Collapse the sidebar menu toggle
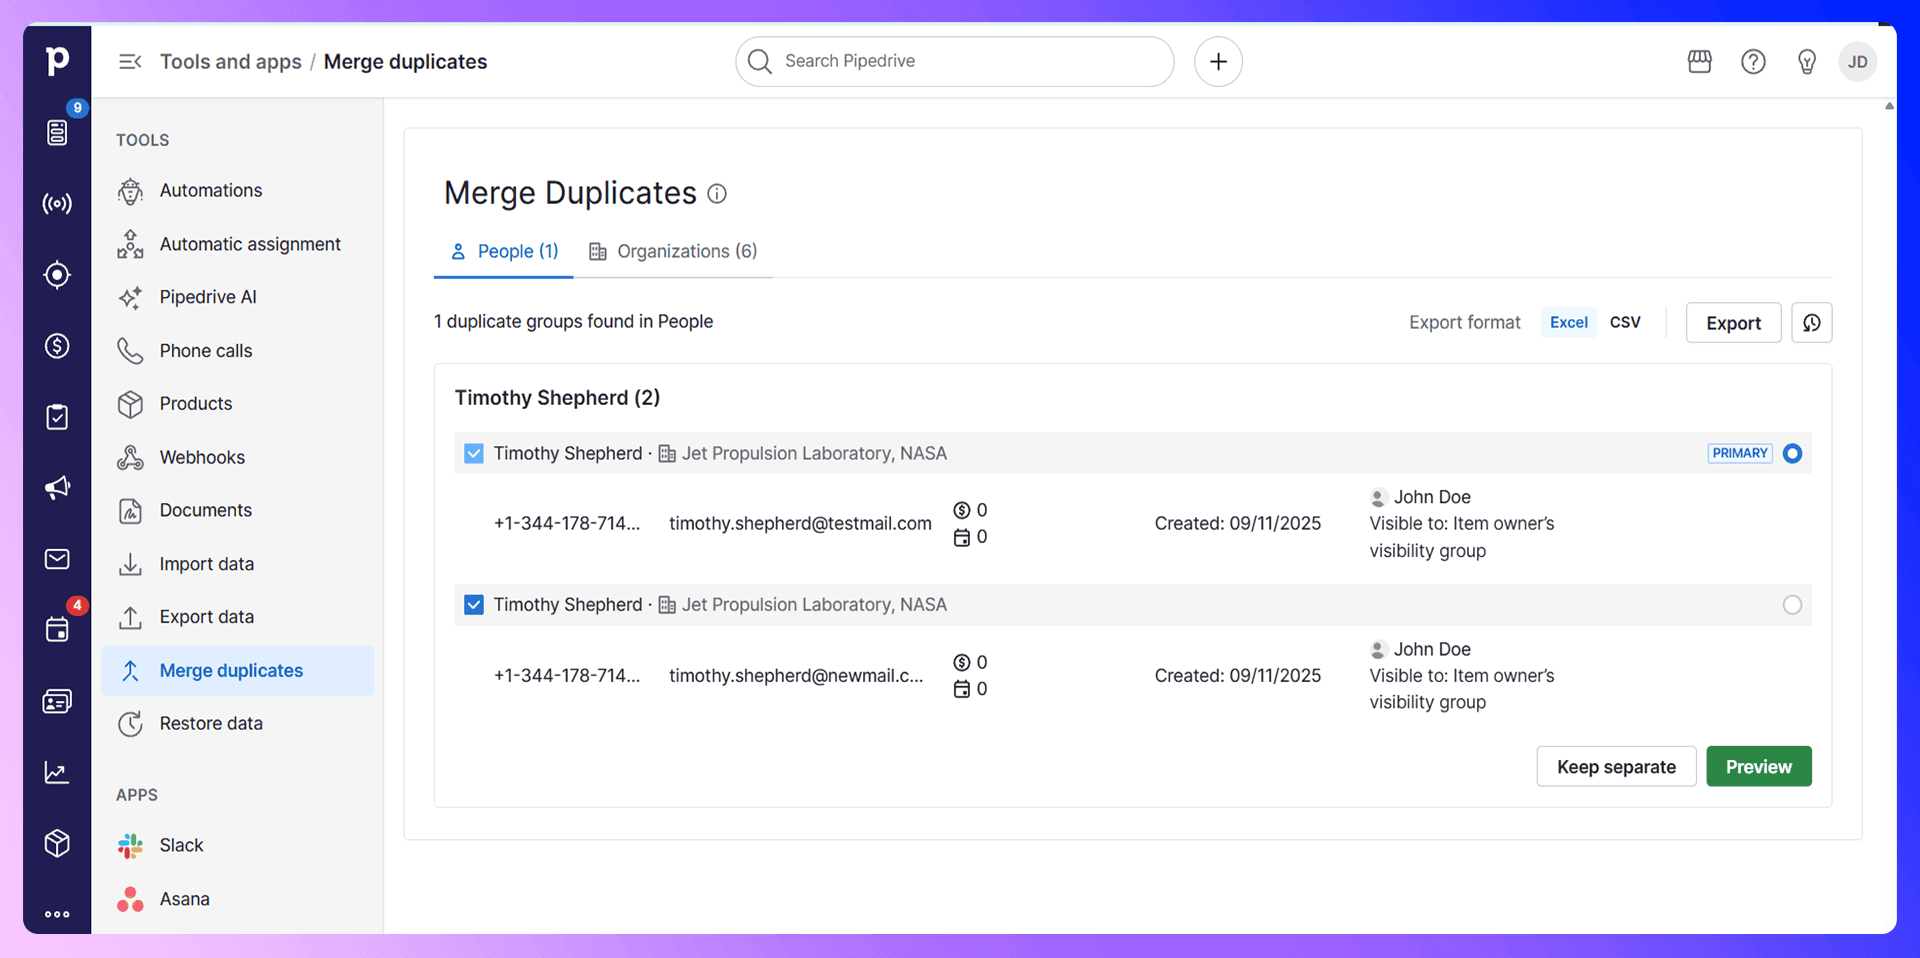 pos(130,62)
